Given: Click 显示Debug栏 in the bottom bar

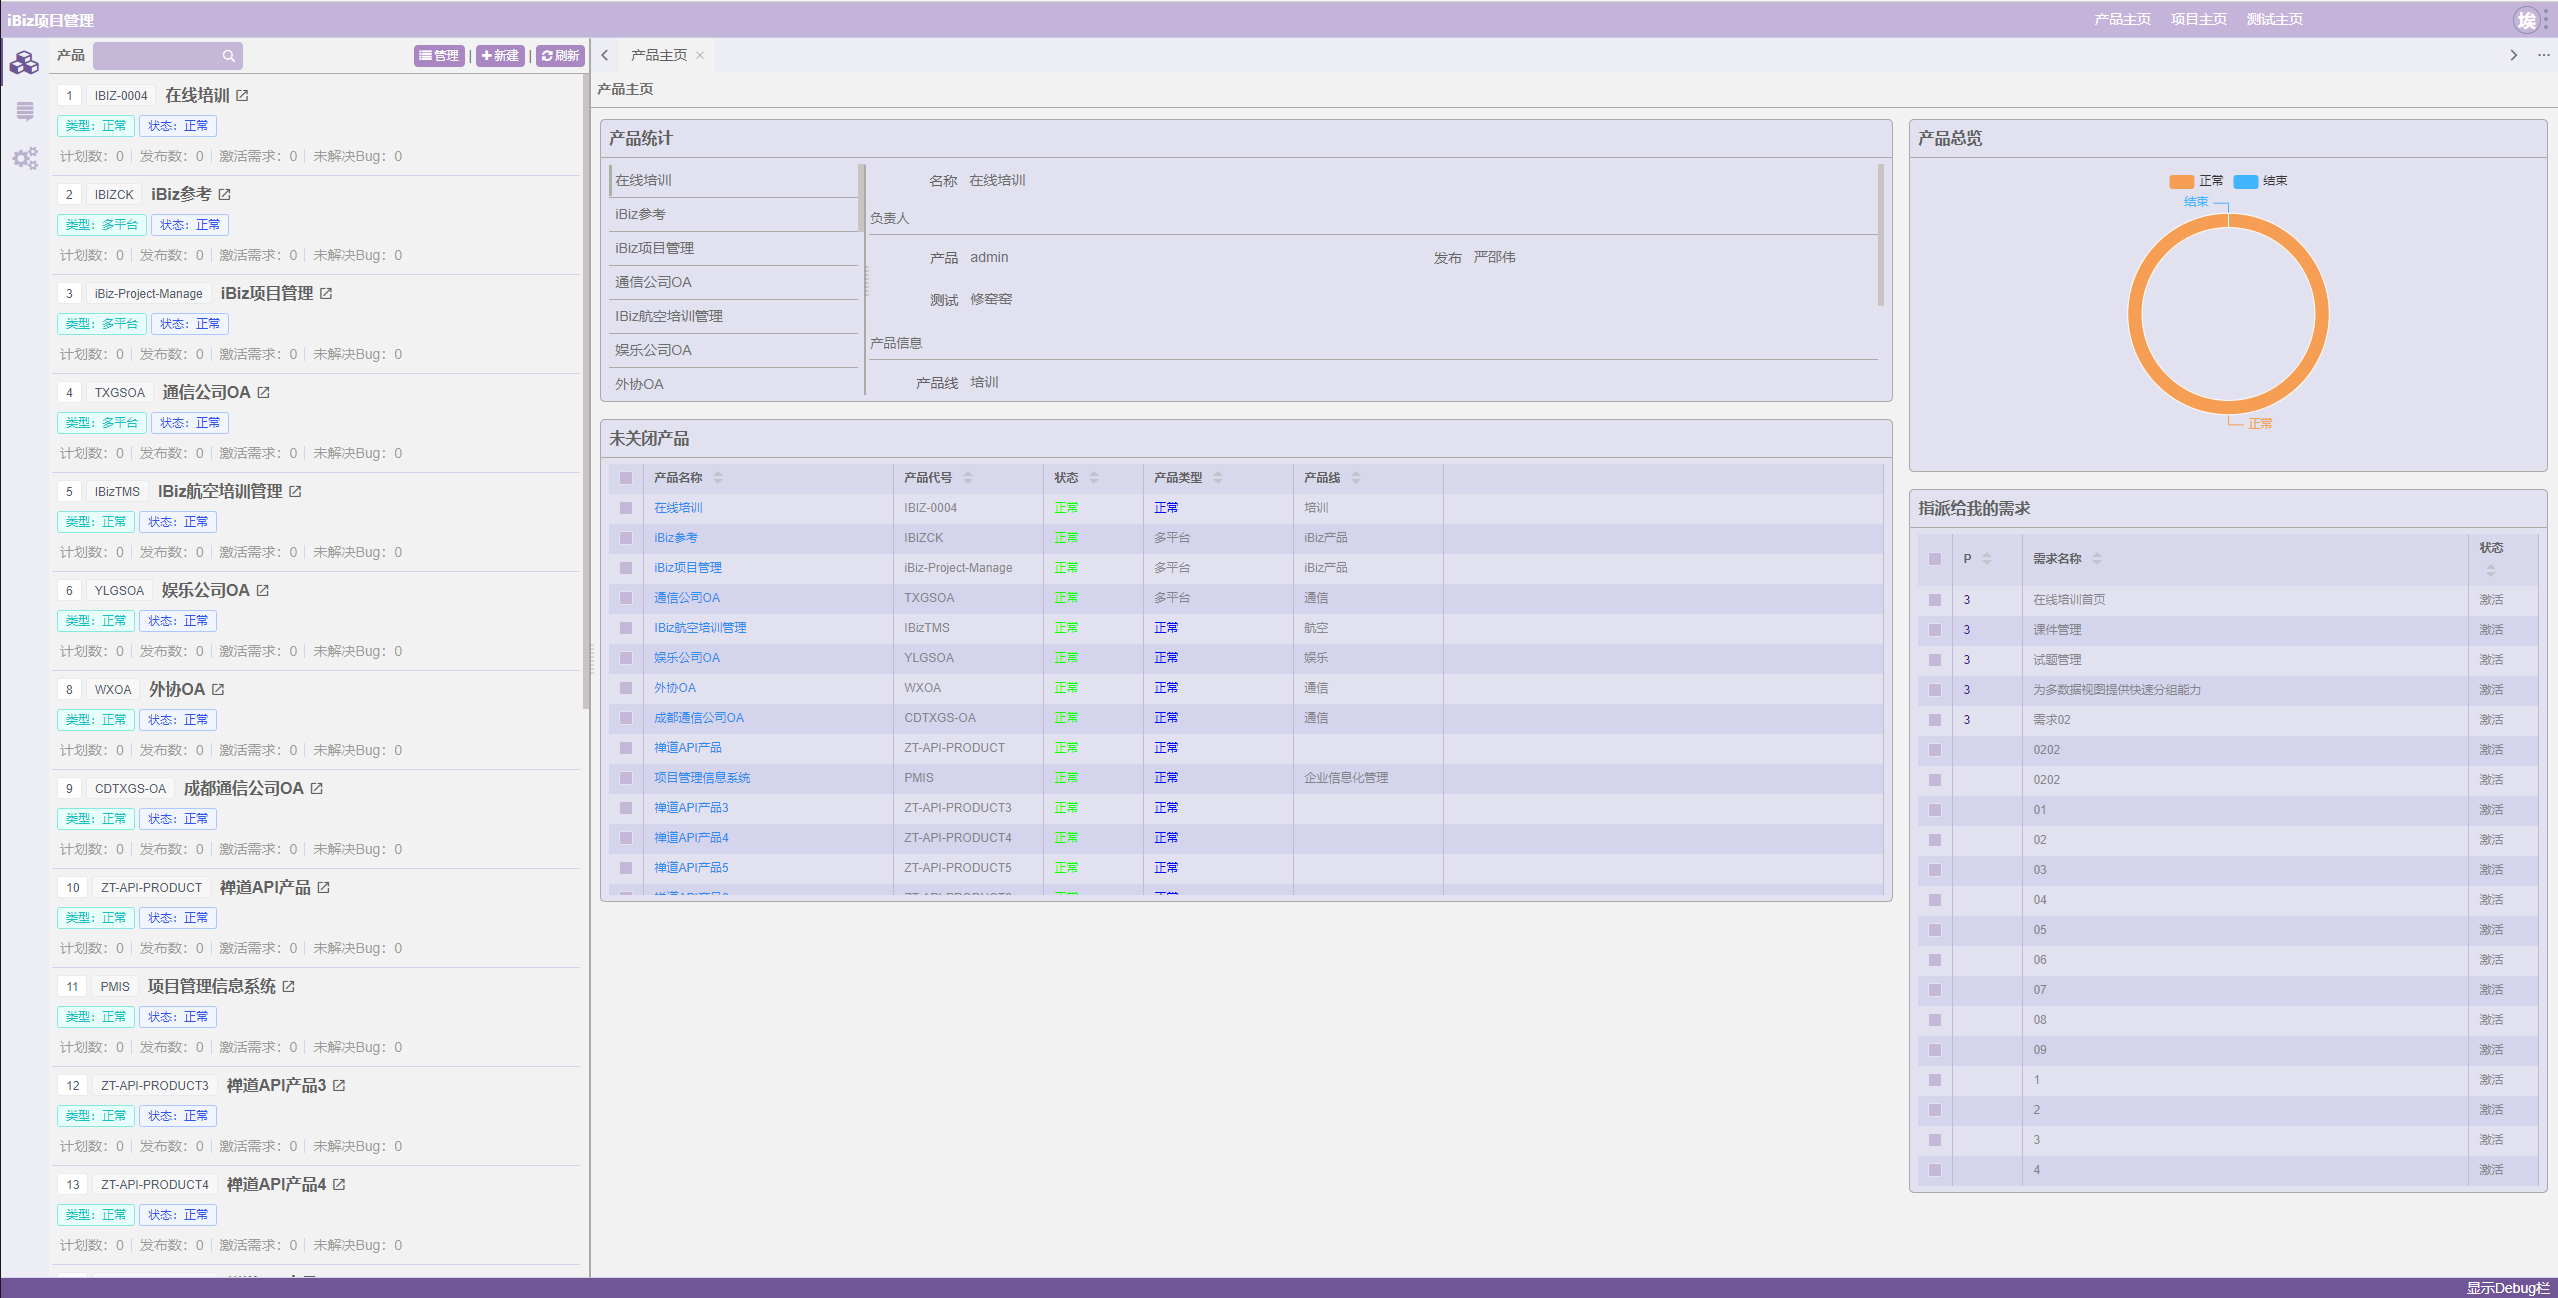Looking at the screenshot, I should click(x=2508, y=1288).
